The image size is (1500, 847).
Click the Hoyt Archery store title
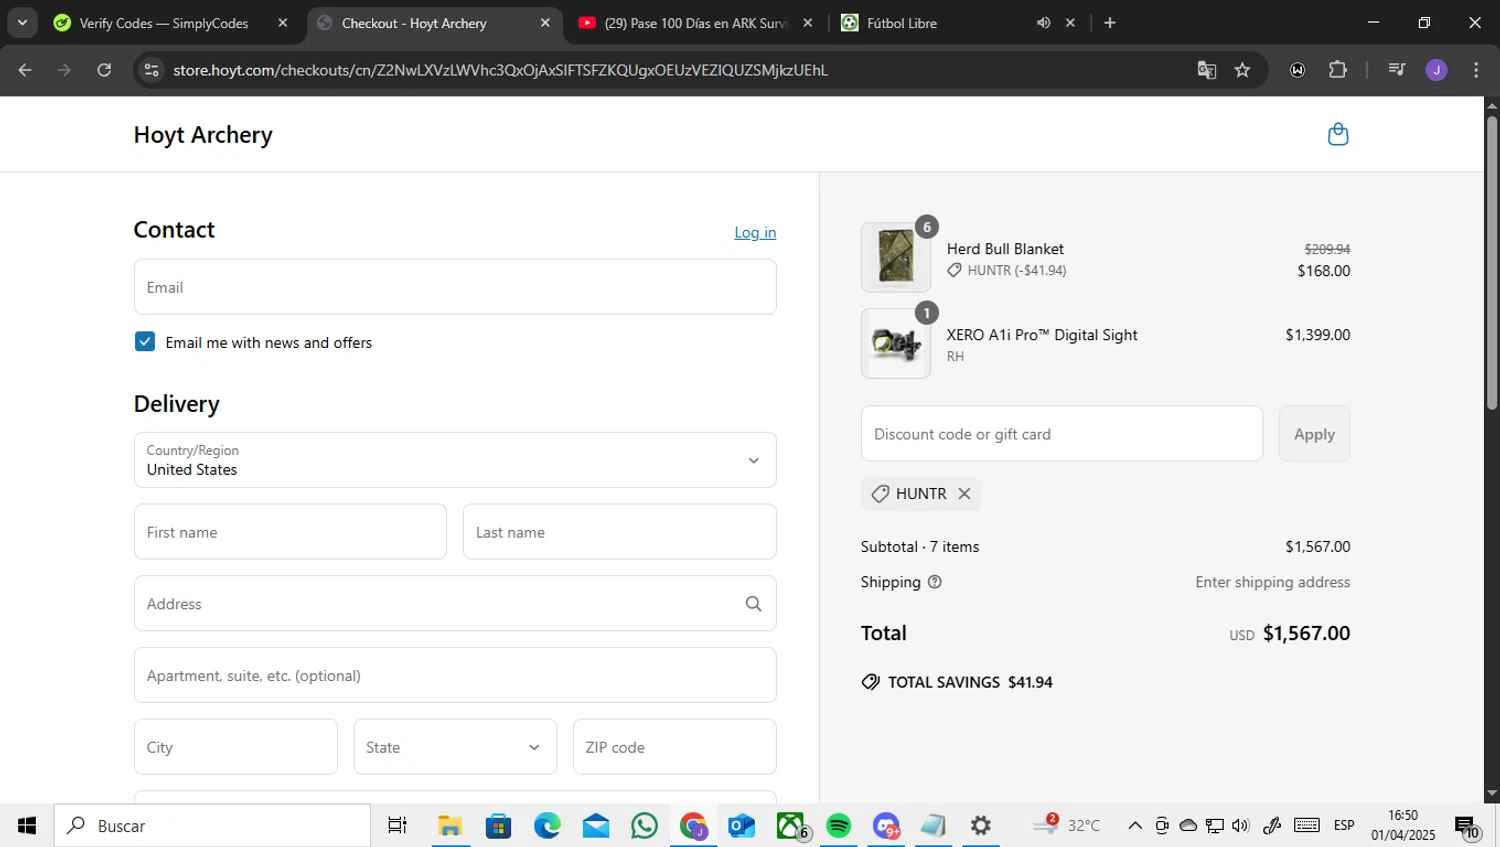click(203, 135)
